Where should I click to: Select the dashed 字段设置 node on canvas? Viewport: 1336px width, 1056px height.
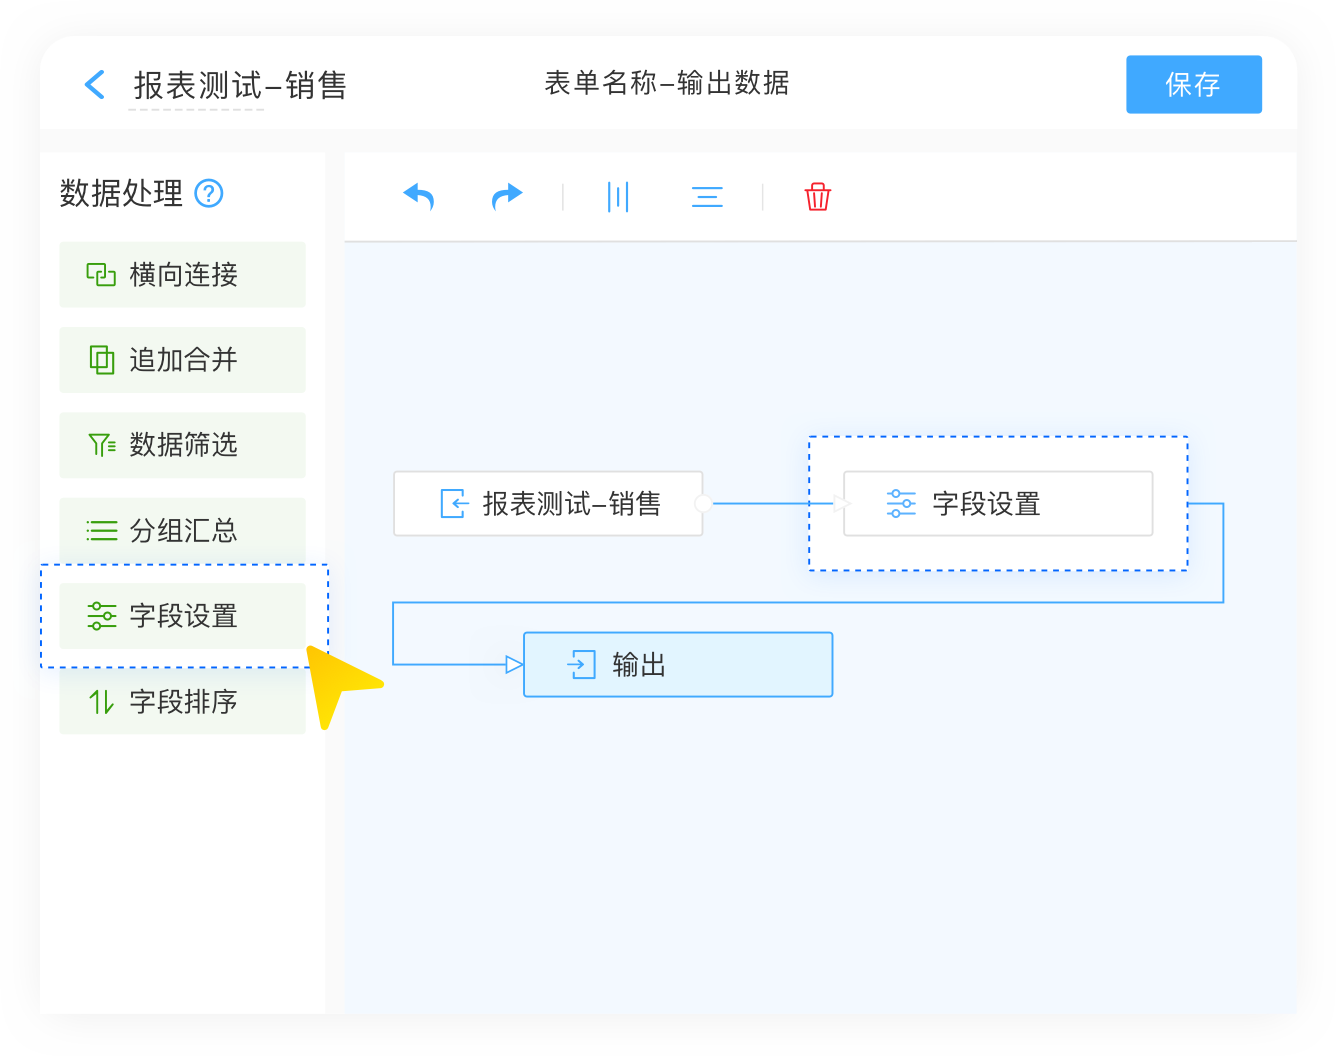point(997,503)
